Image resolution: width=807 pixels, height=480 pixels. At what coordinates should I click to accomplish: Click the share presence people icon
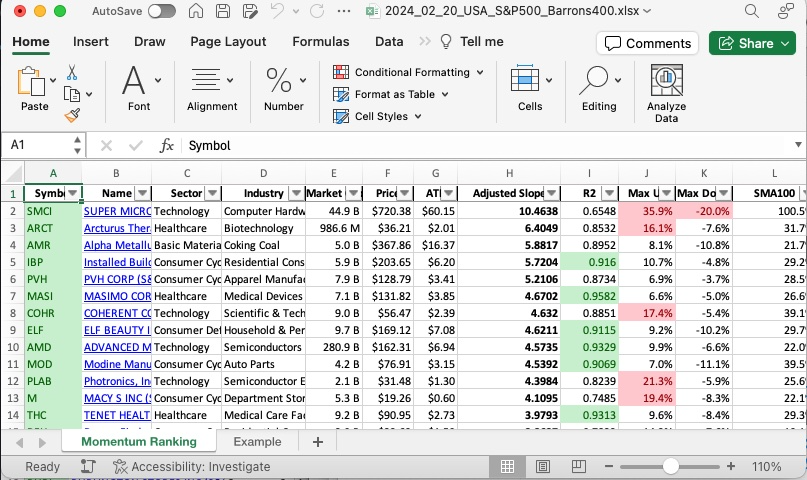pos(785,11)
